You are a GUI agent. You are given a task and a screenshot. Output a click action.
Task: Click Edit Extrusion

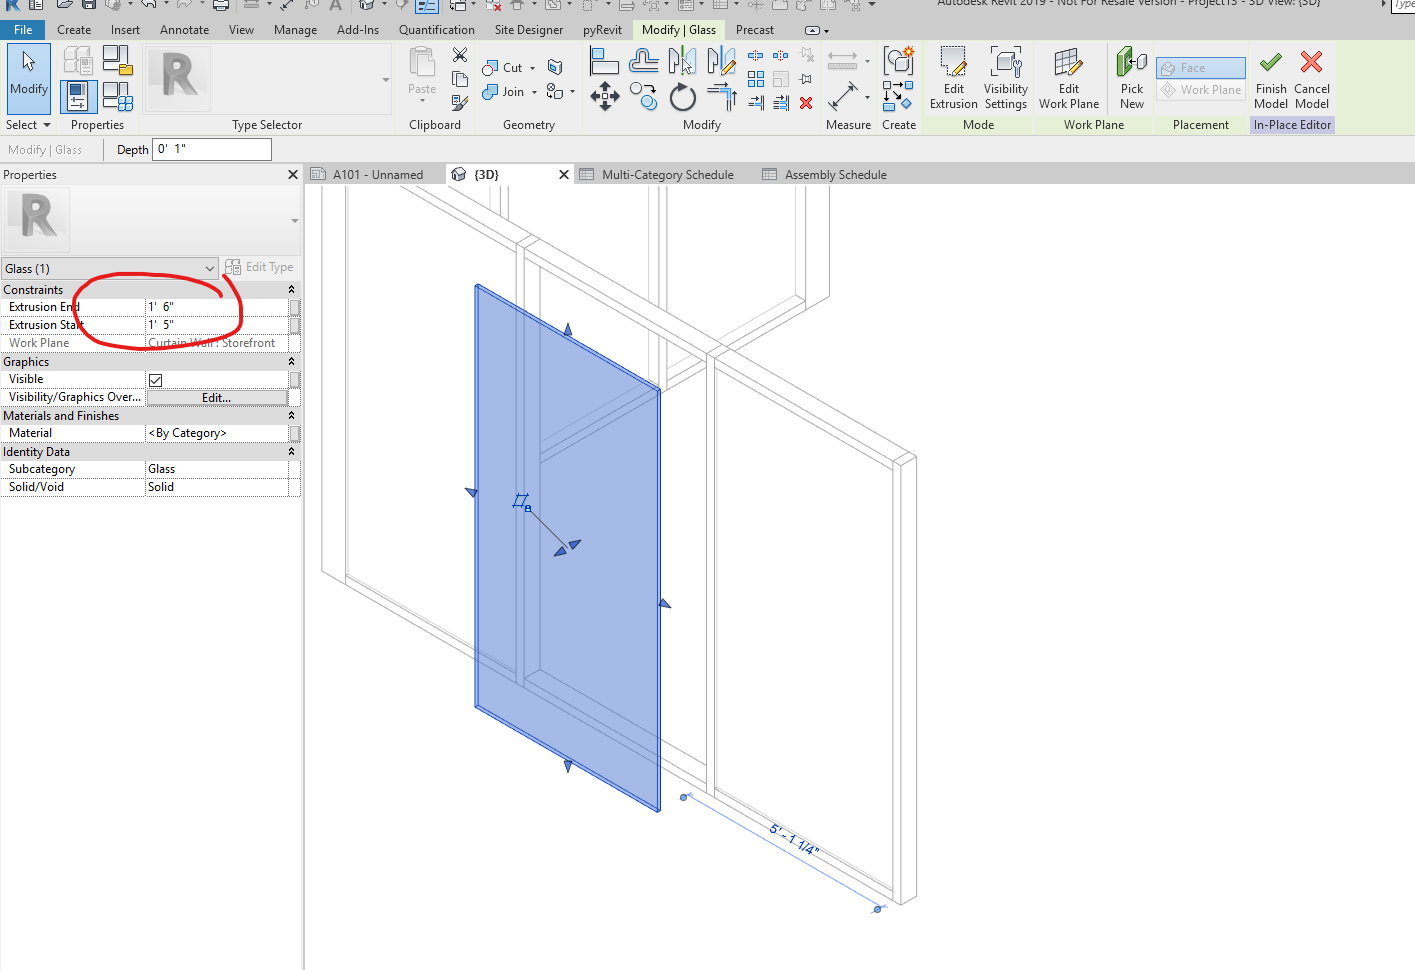tap(954, 78)
